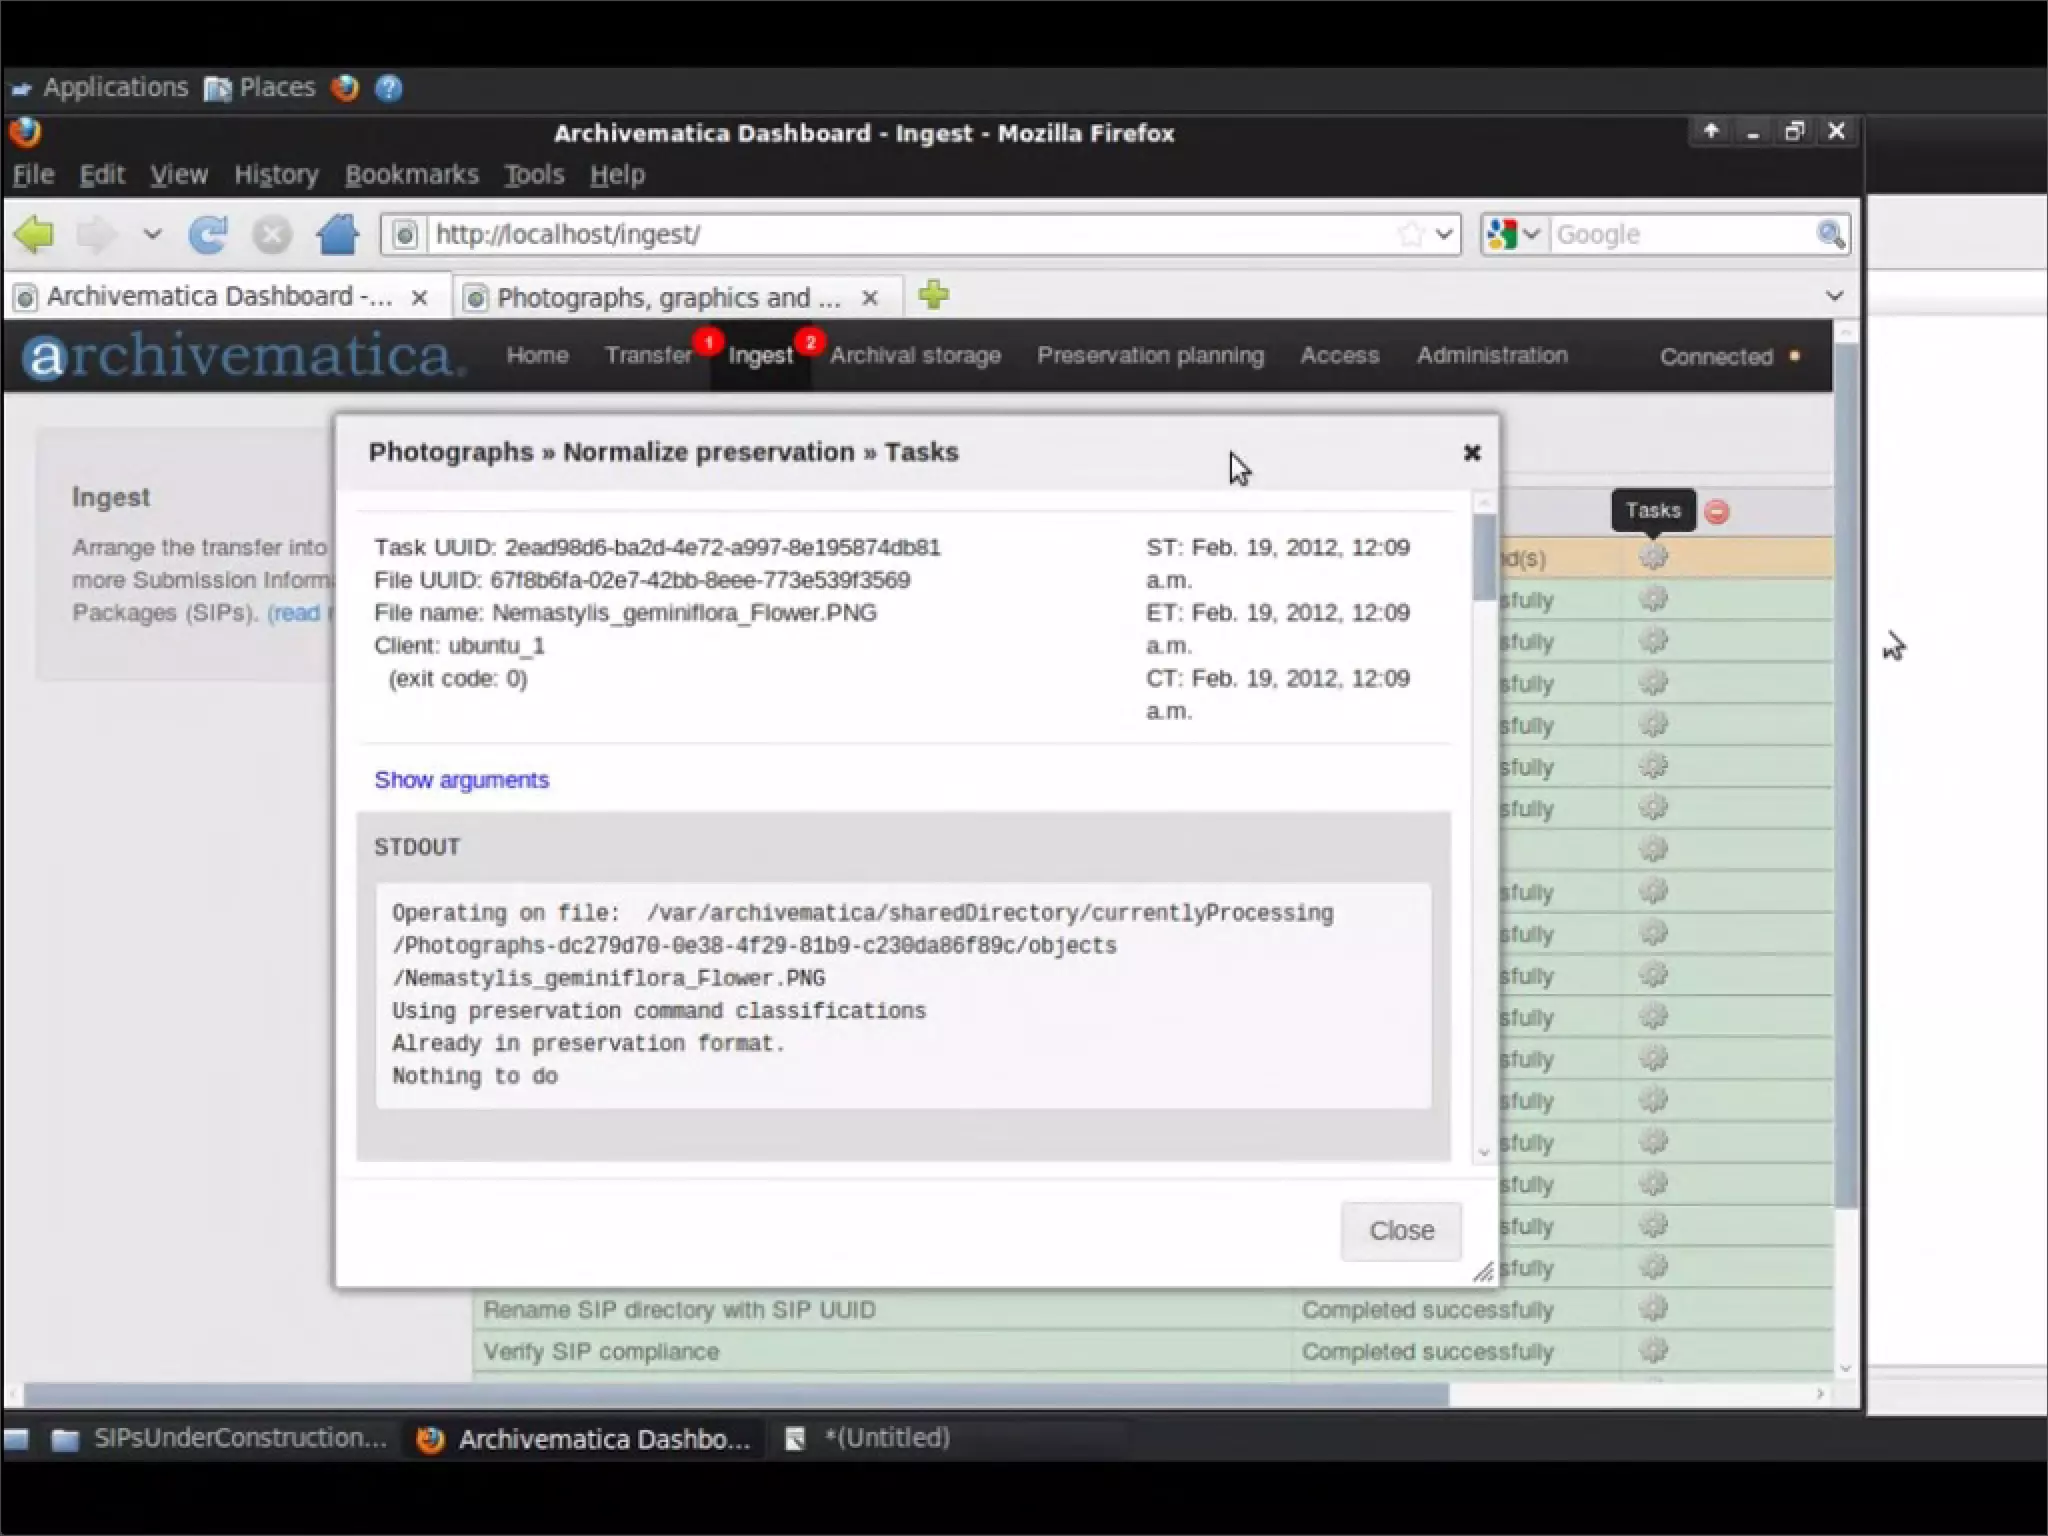Close the Tasks dialog with the X
Screen dimensions: 2048x1536
pyautogui.click(x=1471, y=453)
